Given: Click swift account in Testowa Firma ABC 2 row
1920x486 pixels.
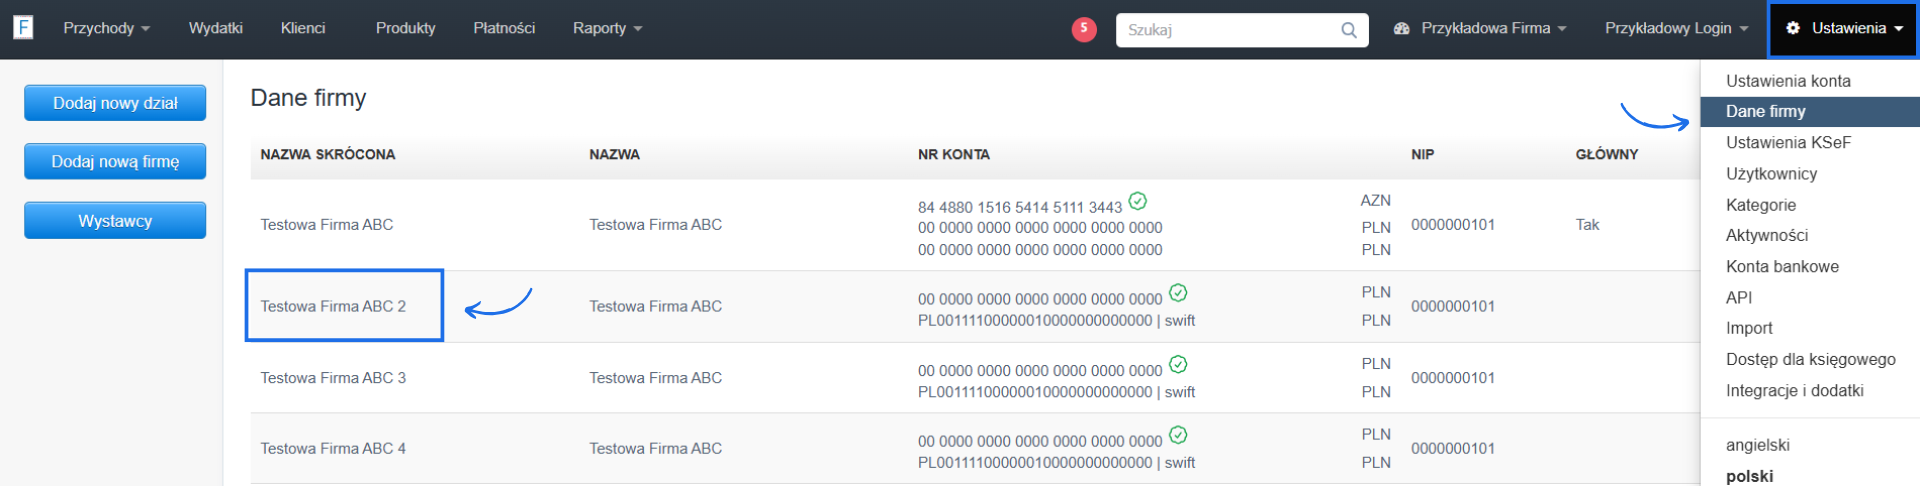Looking at the screenshot, I should [1056, 321].
